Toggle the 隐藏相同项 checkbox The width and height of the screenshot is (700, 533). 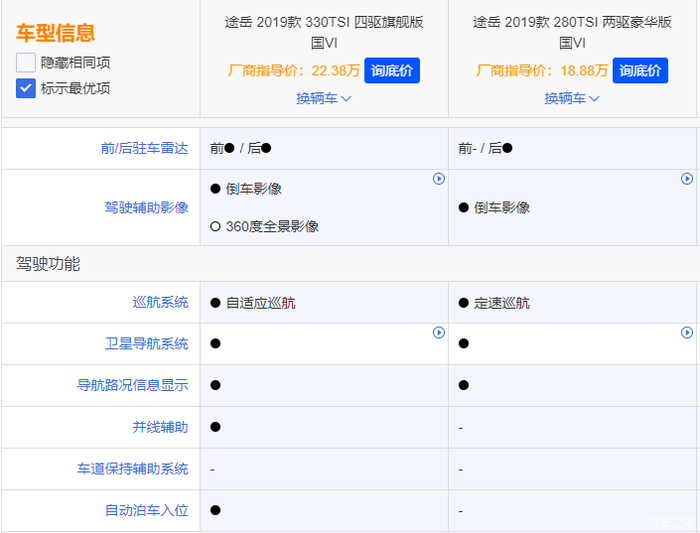(x=26, y=62)
